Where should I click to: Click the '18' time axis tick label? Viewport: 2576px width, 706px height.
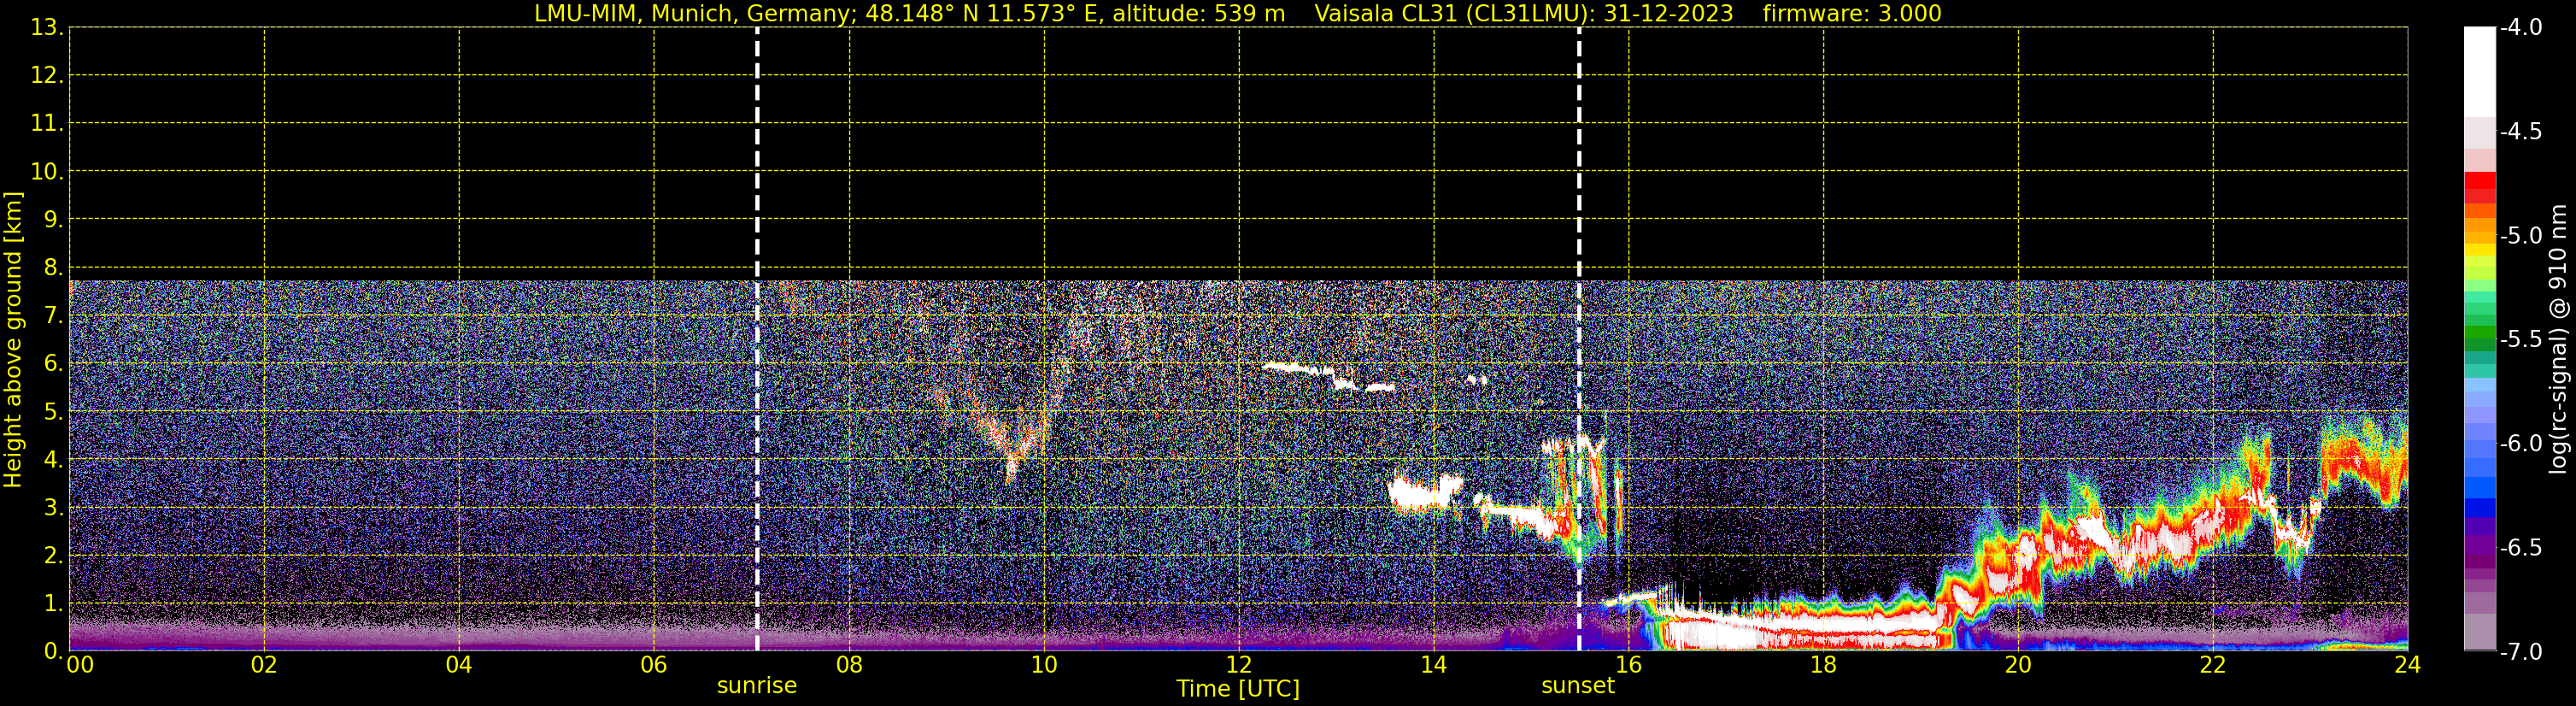[1824, 665]
